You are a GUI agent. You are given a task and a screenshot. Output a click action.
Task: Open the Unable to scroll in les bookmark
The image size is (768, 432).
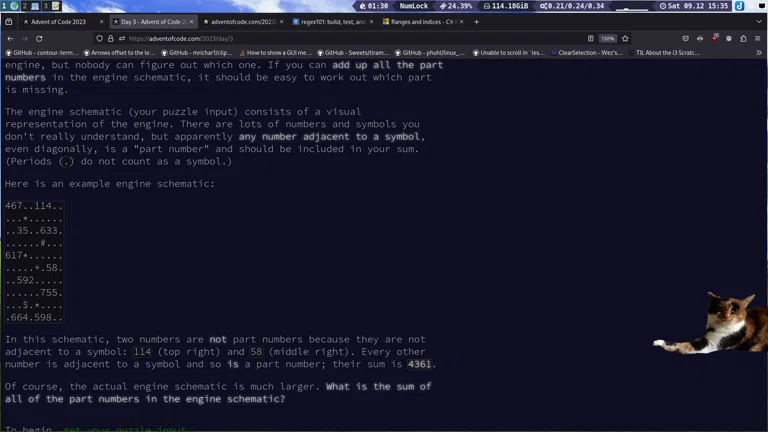(509, 52)
